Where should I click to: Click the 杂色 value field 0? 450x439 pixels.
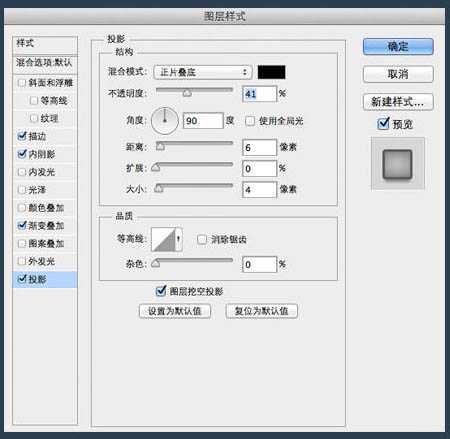pyautogui.click(x=259, y=264)
